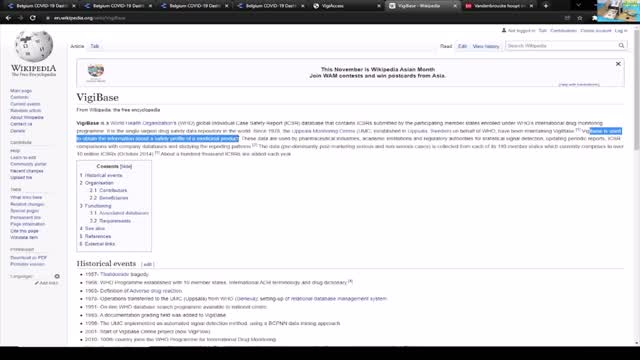Open Wikidata item sidebar link
The width and height of the screenshot is (640, 360).
pos(24,238)
